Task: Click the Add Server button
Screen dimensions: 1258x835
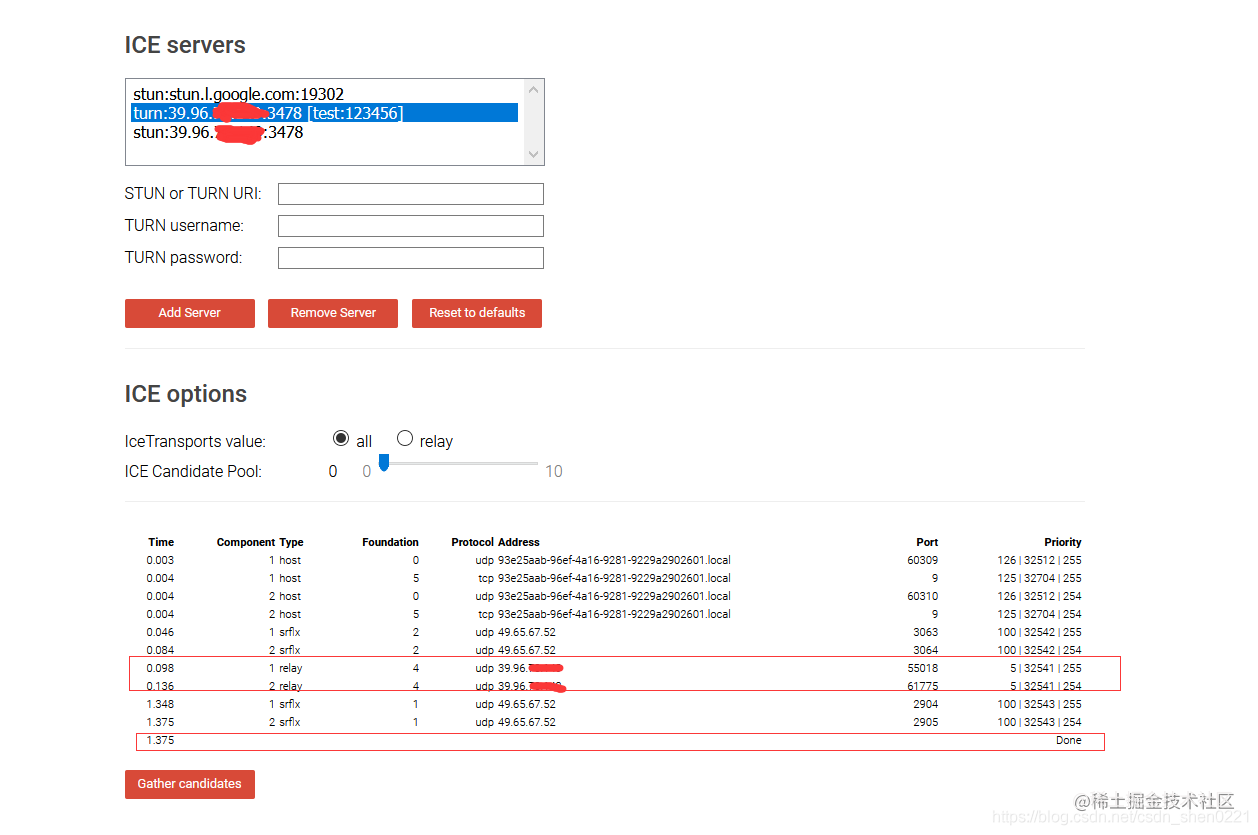Action: [190, 313]
